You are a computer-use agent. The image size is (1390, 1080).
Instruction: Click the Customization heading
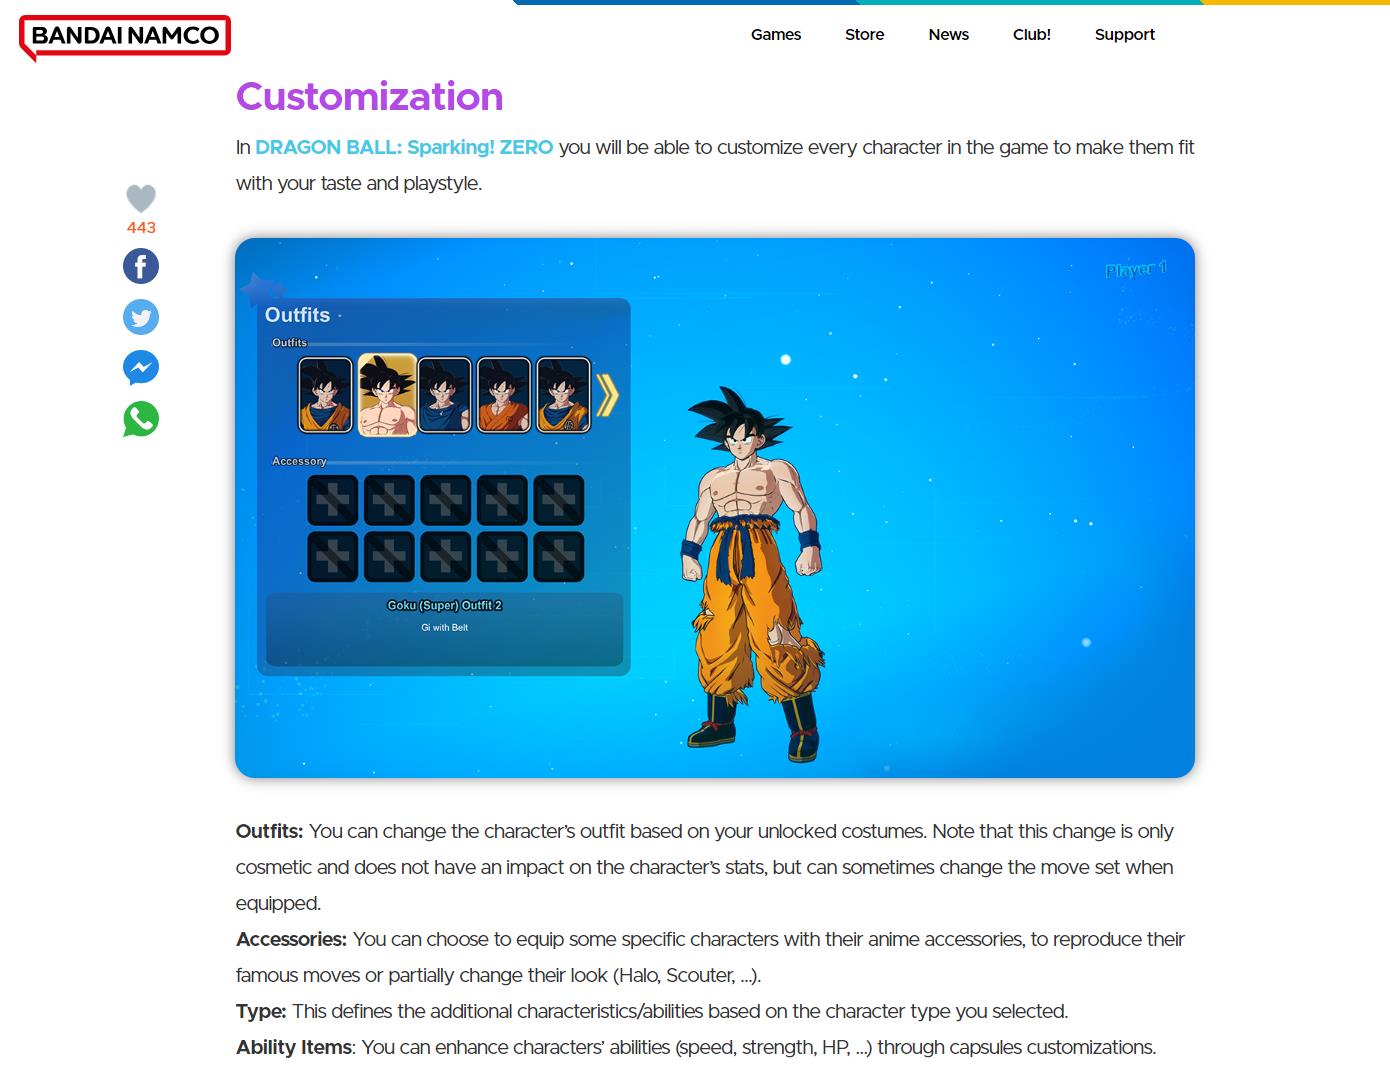click(x=369, y=97)
